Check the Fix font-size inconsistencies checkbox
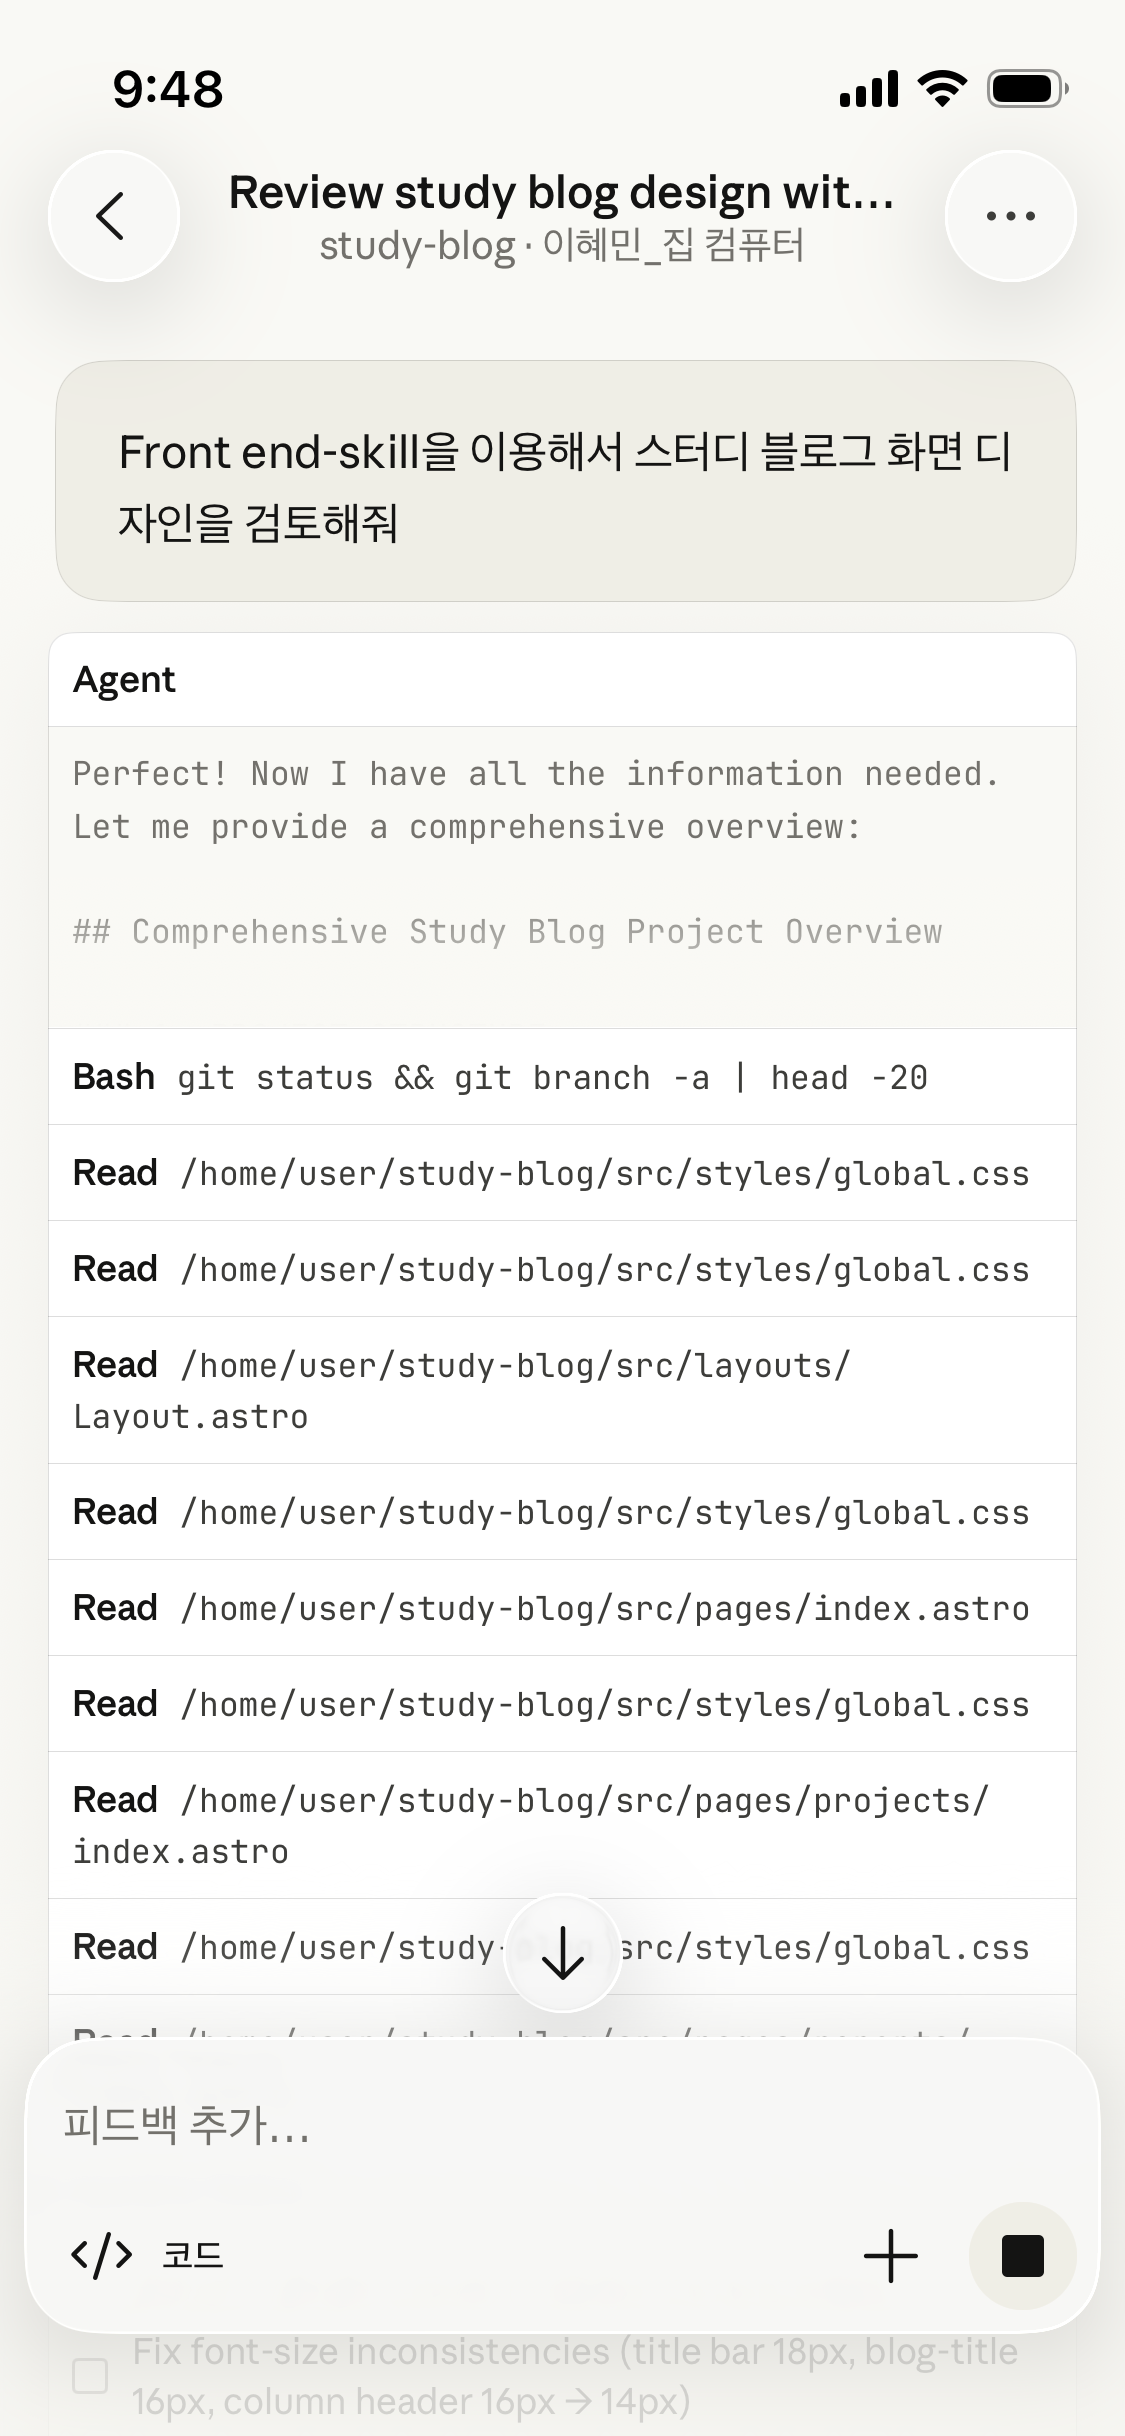The width and height of the screenshot is (1125, 2436). pos(91,2376)
